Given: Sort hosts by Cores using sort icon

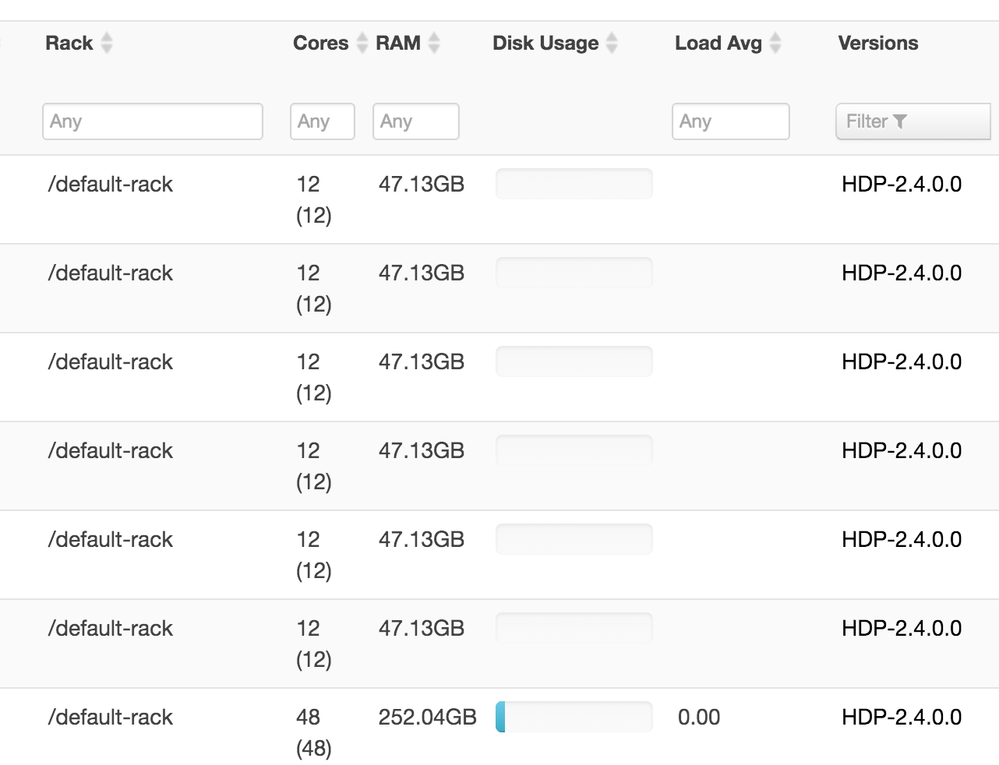Looking at the screenshot, I should coord(362,44).
